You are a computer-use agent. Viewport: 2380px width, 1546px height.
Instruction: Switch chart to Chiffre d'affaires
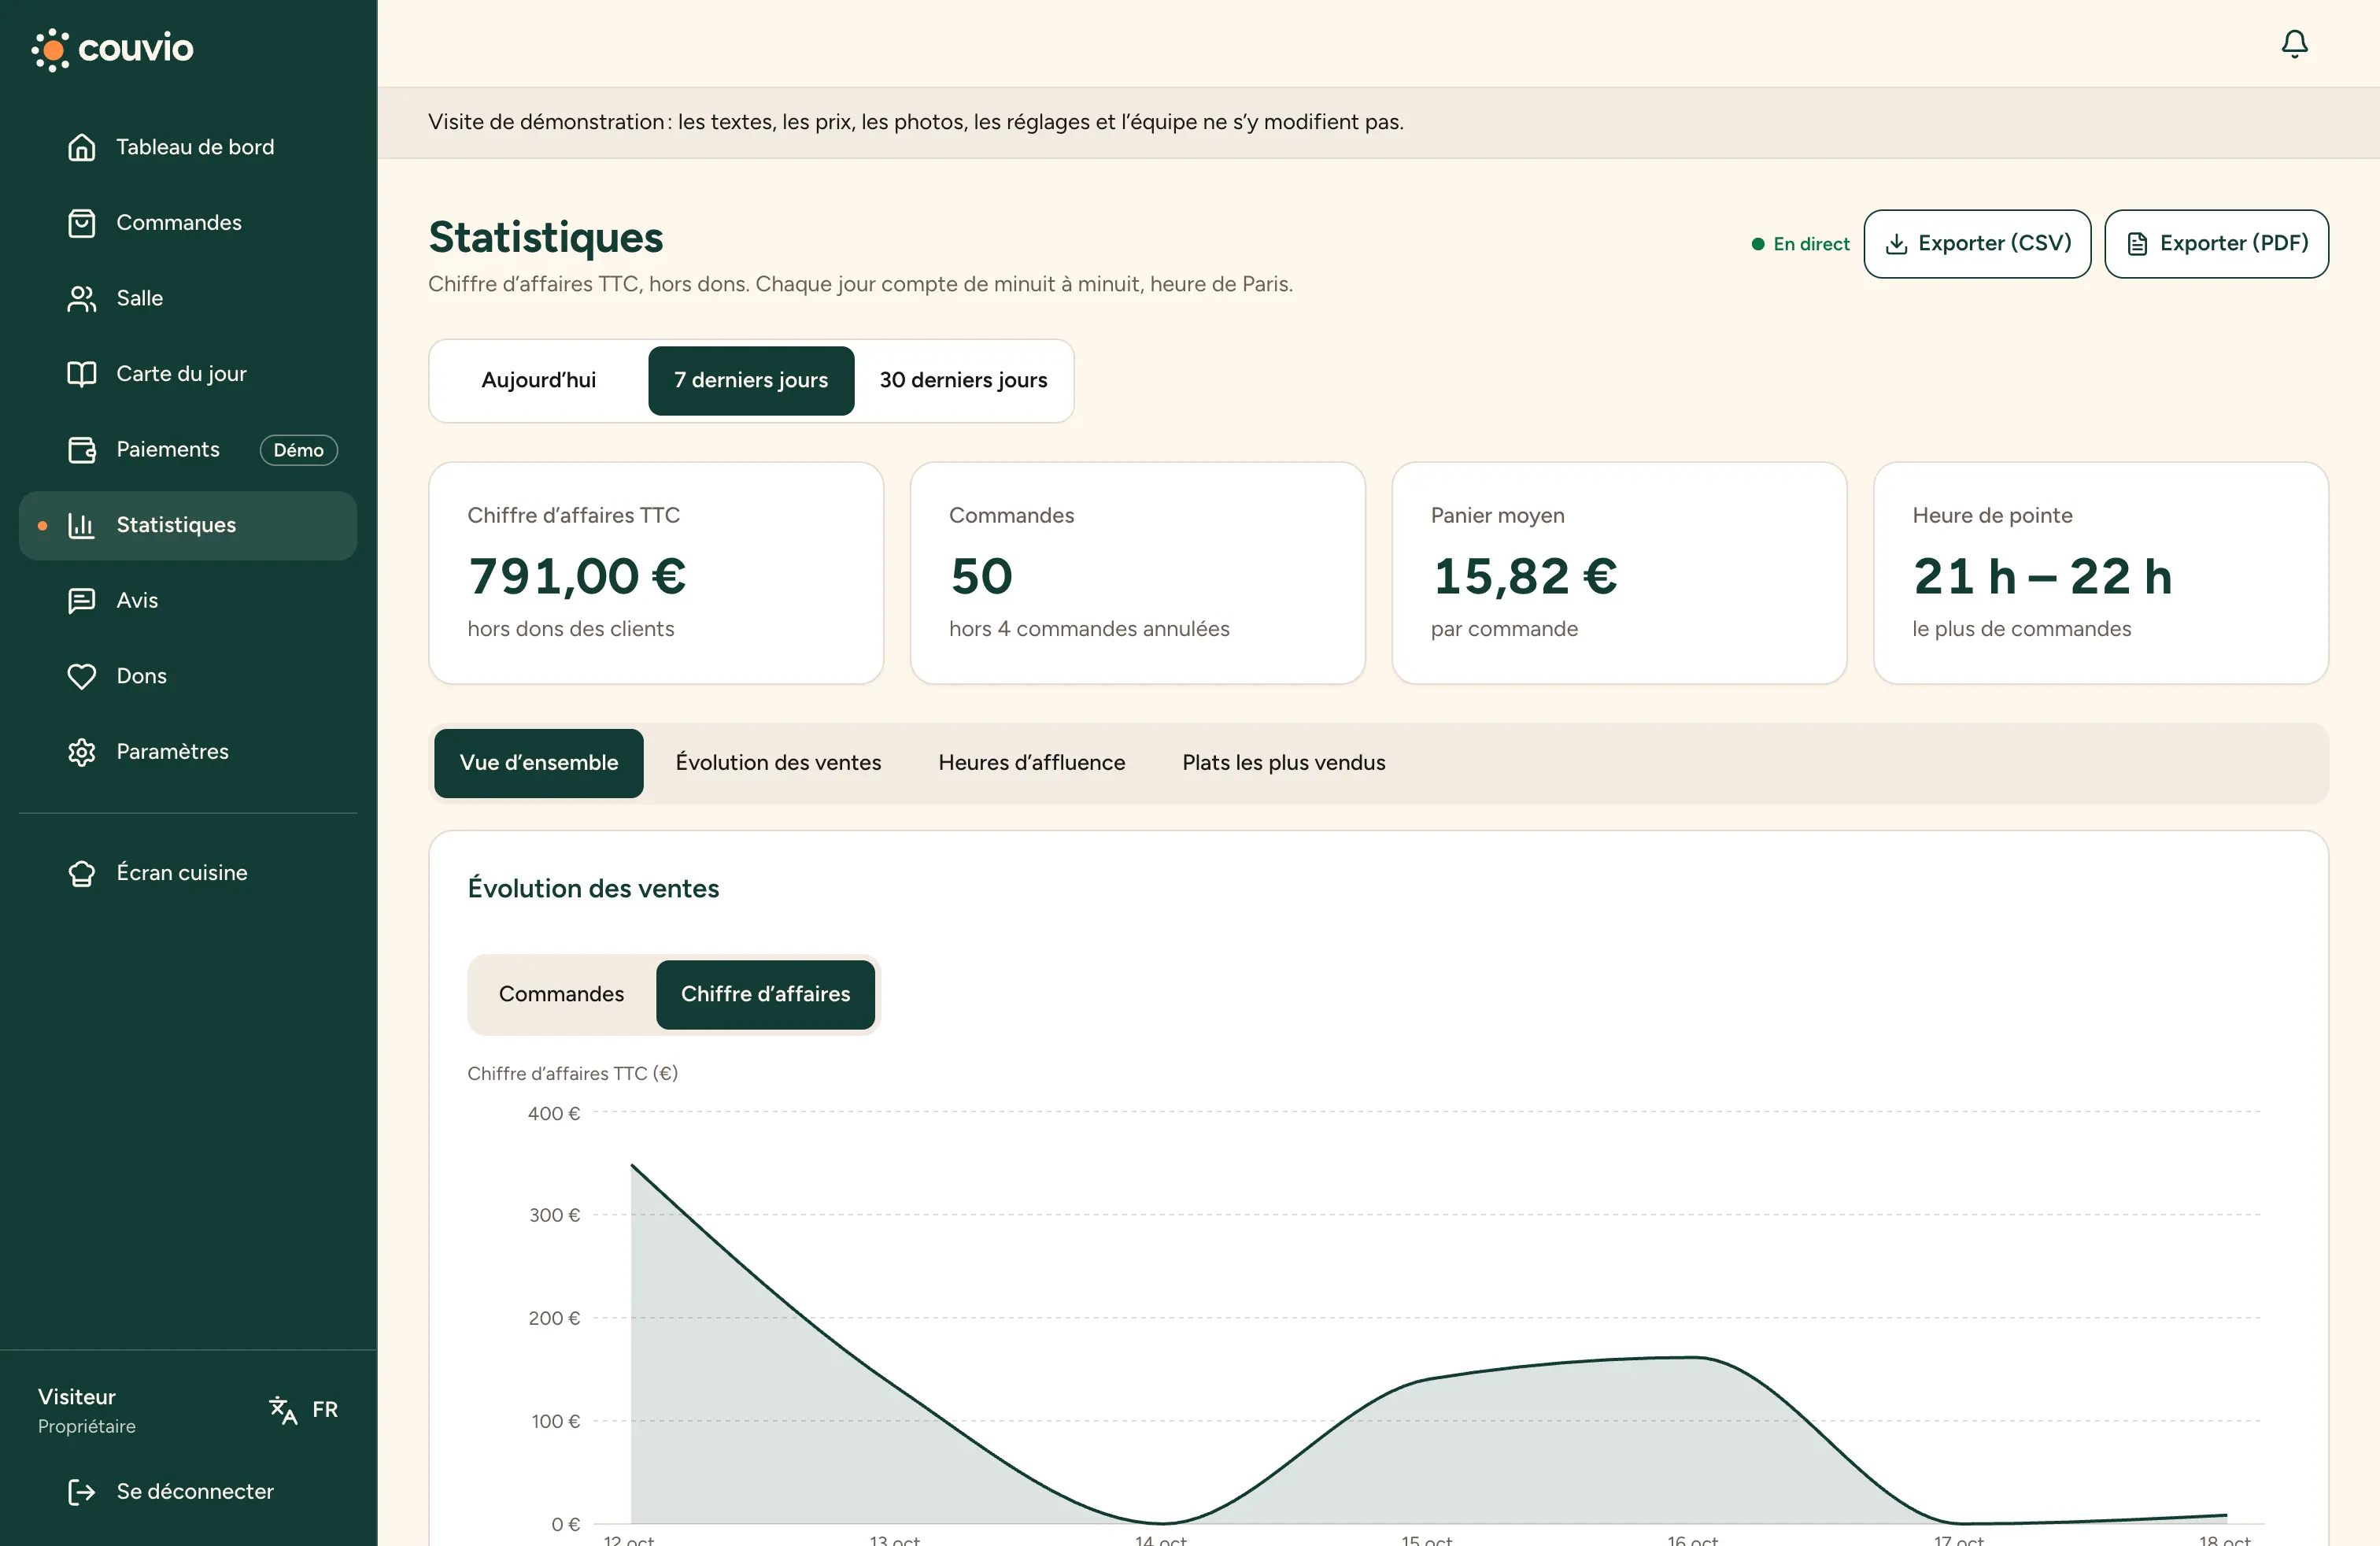click(x=765, y=994)
